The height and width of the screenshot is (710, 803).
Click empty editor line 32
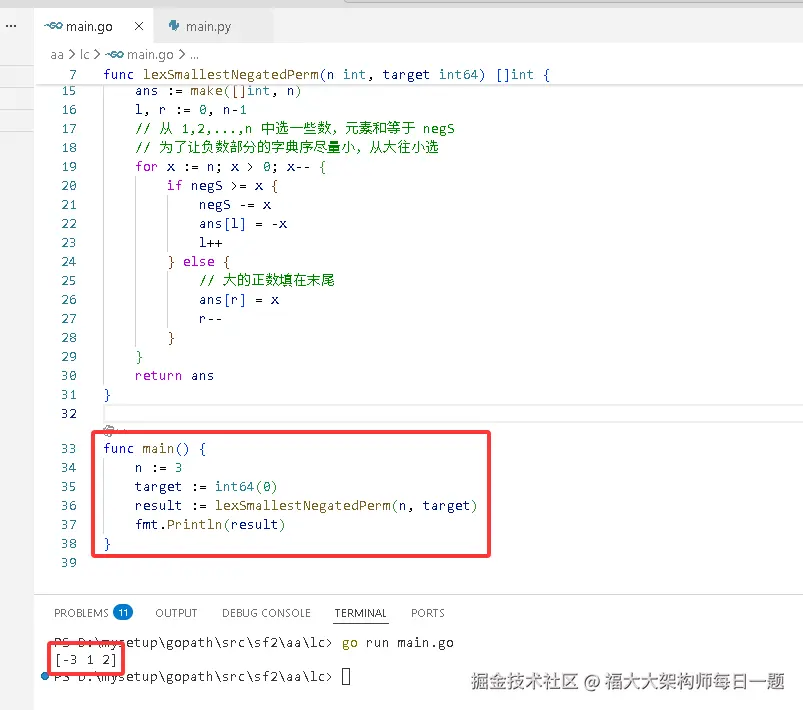point(453,414)
